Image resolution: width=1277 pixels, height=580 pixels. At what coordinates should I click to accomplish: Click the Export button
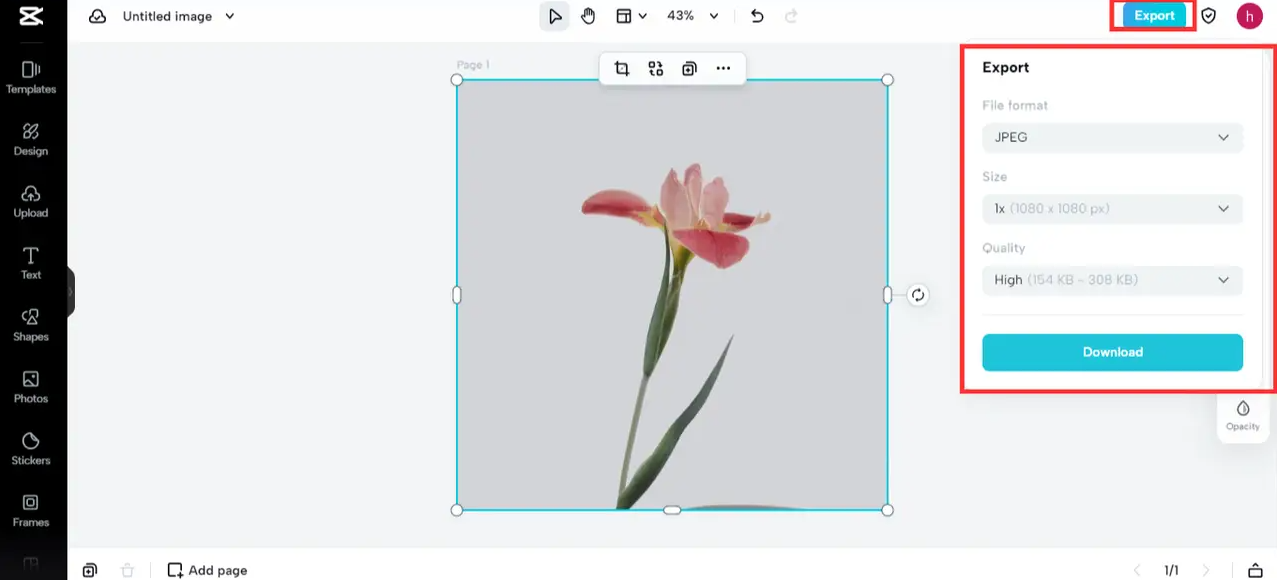[1154, 16]
